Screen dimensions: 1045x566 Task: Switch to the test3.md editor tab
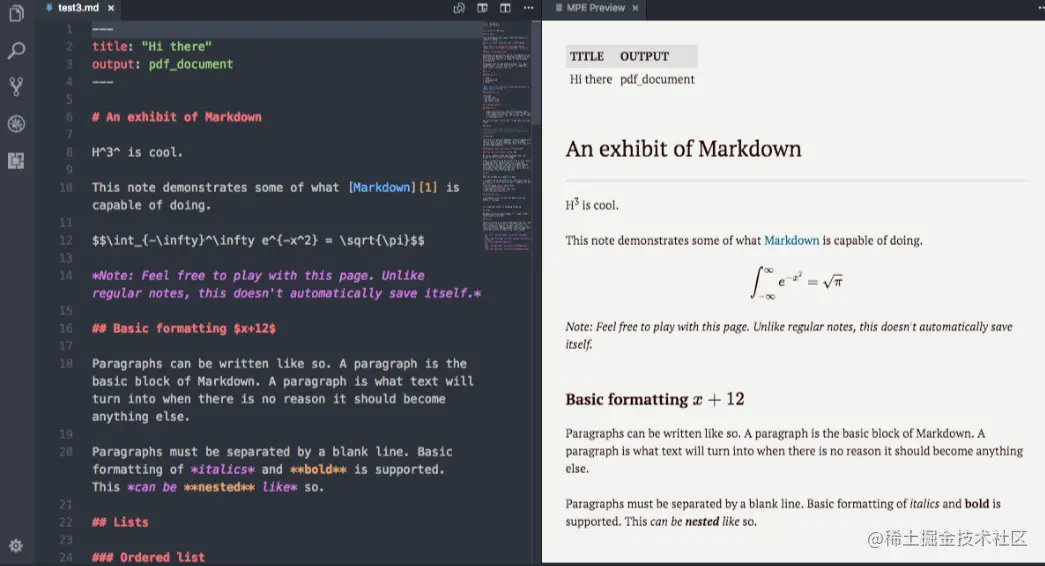[x=78, y=8]
